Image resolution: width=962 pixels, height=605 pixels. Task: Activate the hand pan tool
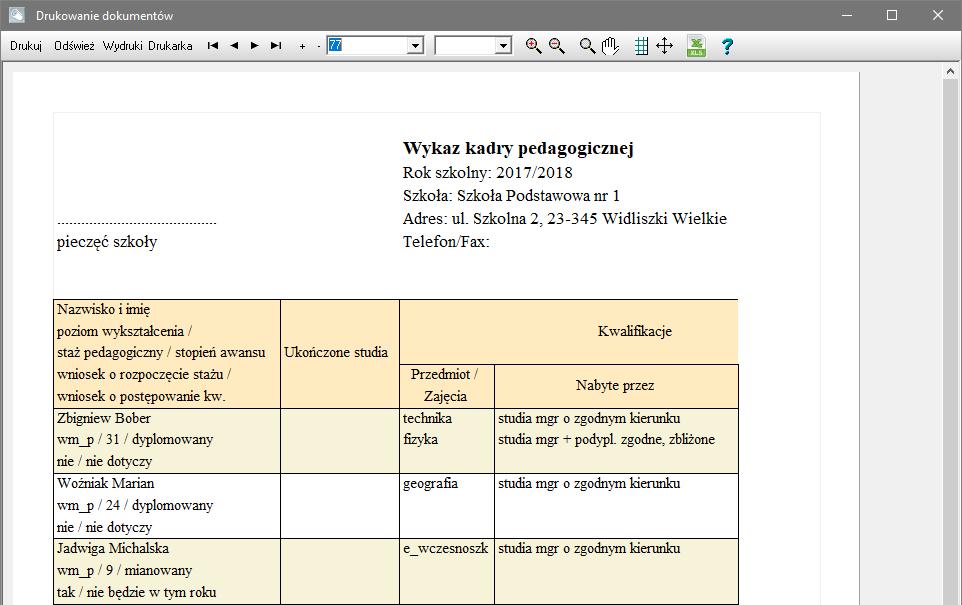[x=610, y=46]
